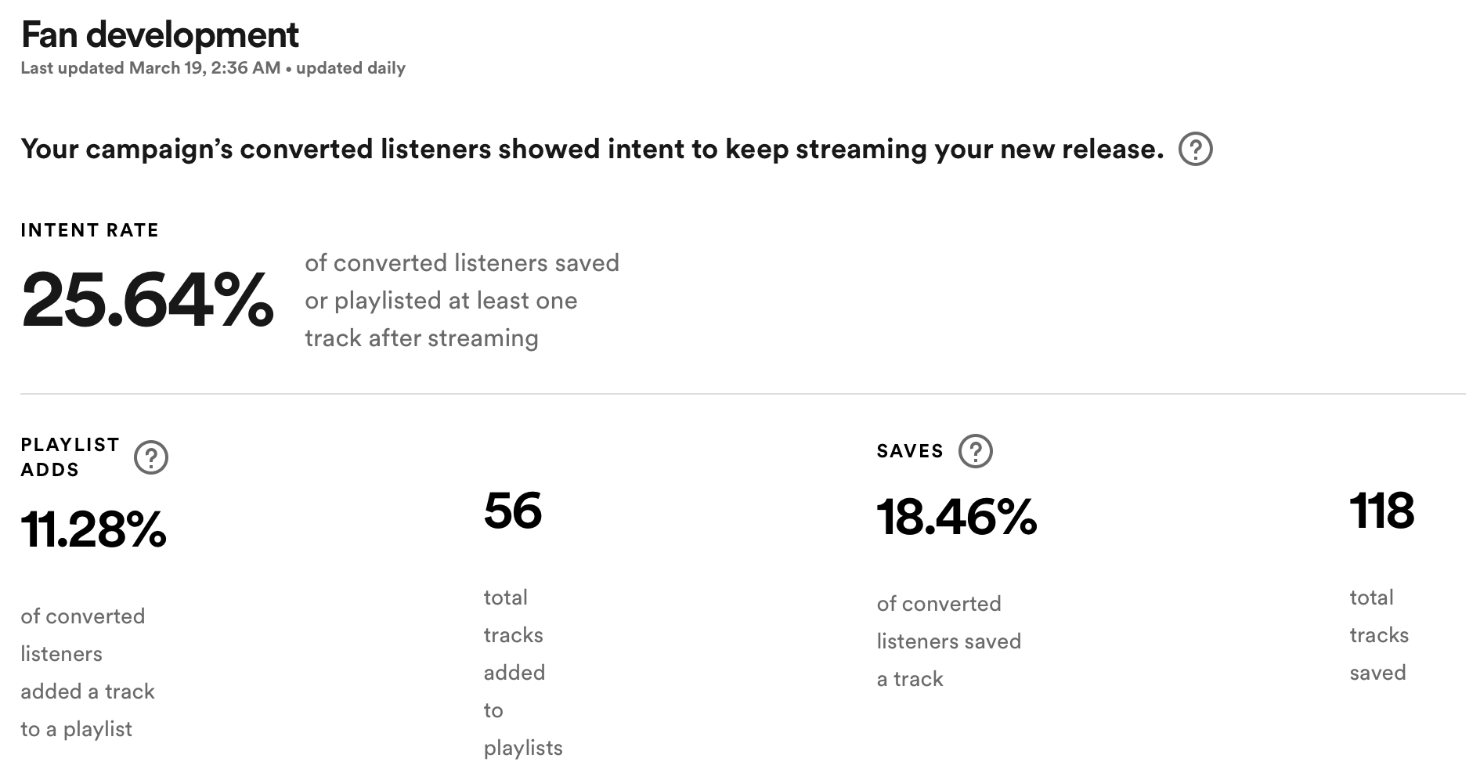Click the PLAYLIST ADDS section header
Screen dimensions: 1480x780
click(x=70, y=456)
